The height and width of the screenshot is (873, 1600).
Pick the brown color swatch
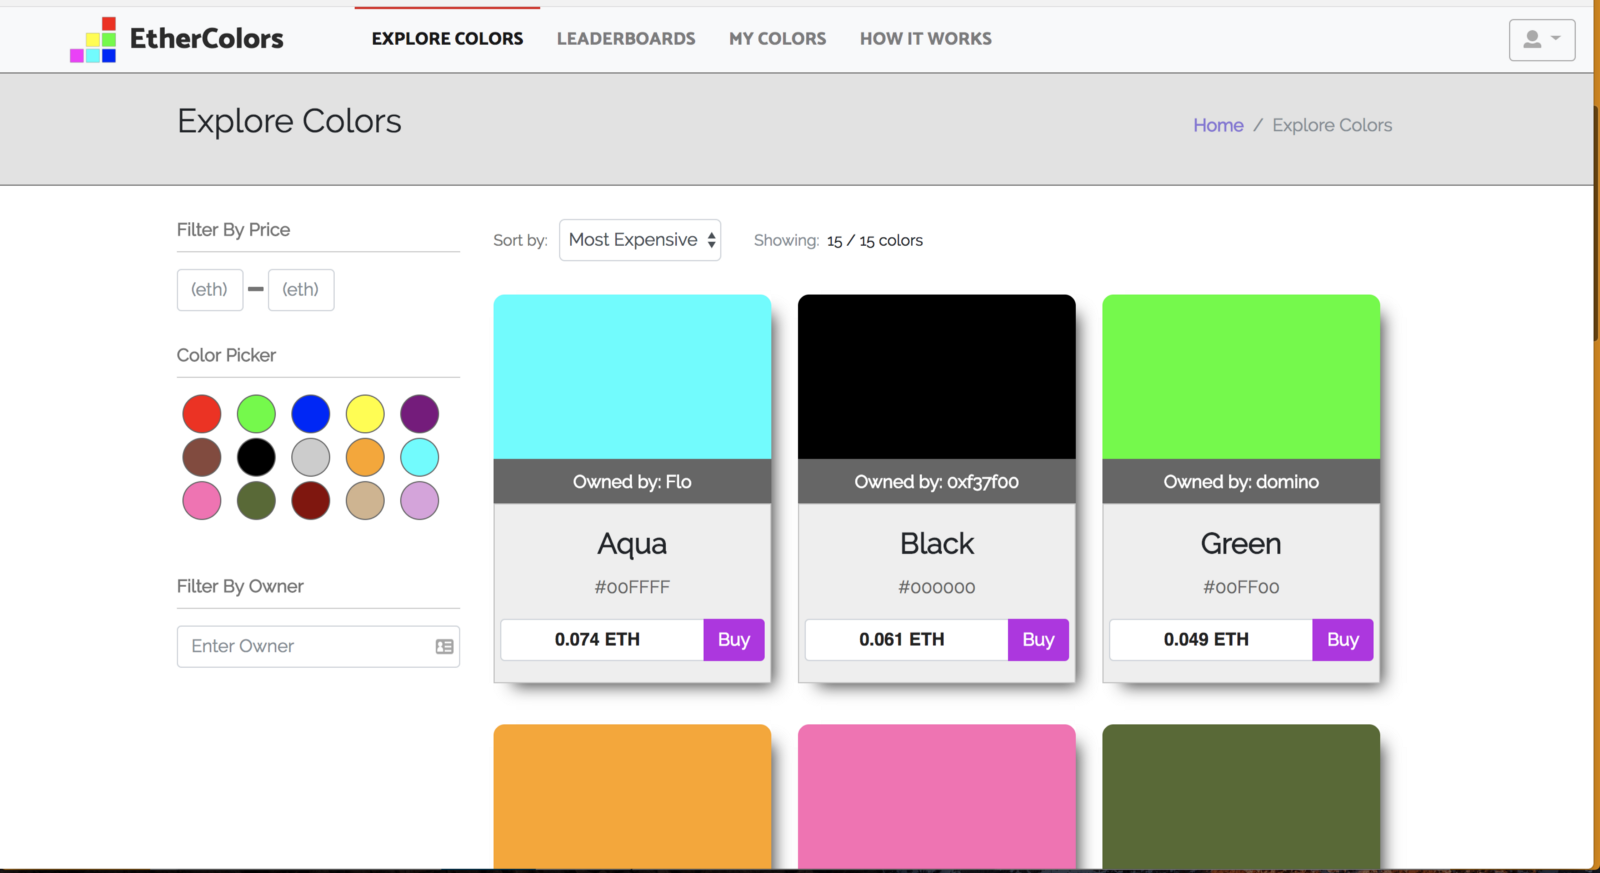[202, 458]
